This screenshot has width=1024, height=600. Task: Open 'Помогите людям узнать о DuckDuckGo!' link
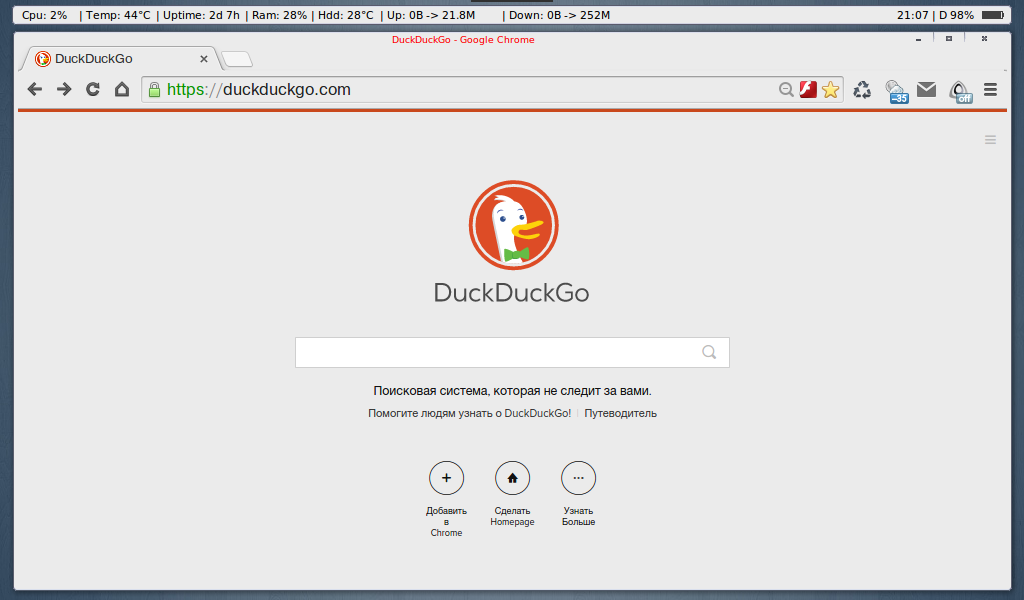(470, 413)
